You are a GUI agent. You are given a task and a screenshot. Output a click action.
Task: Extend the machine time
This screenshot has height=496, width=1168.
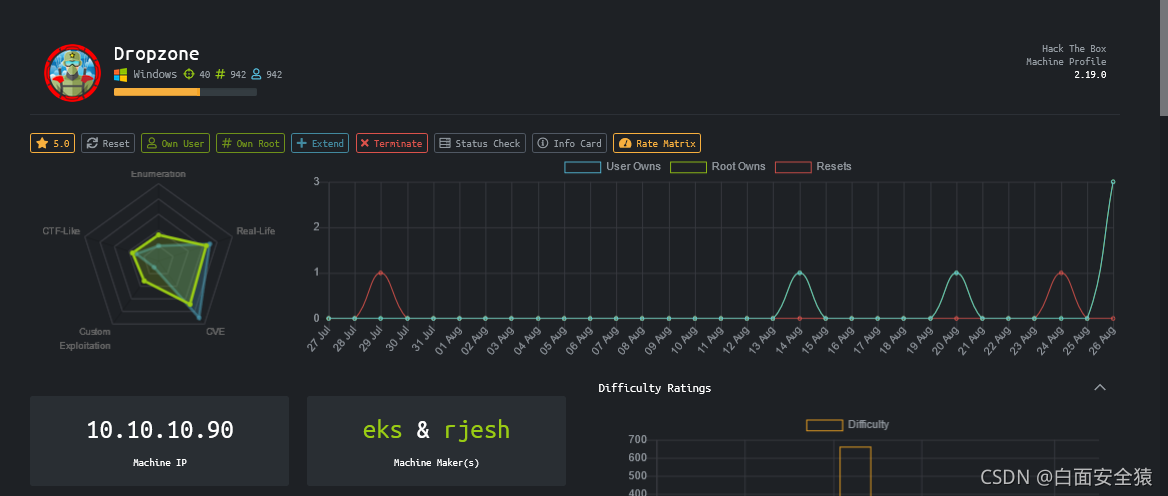point(320,143)
